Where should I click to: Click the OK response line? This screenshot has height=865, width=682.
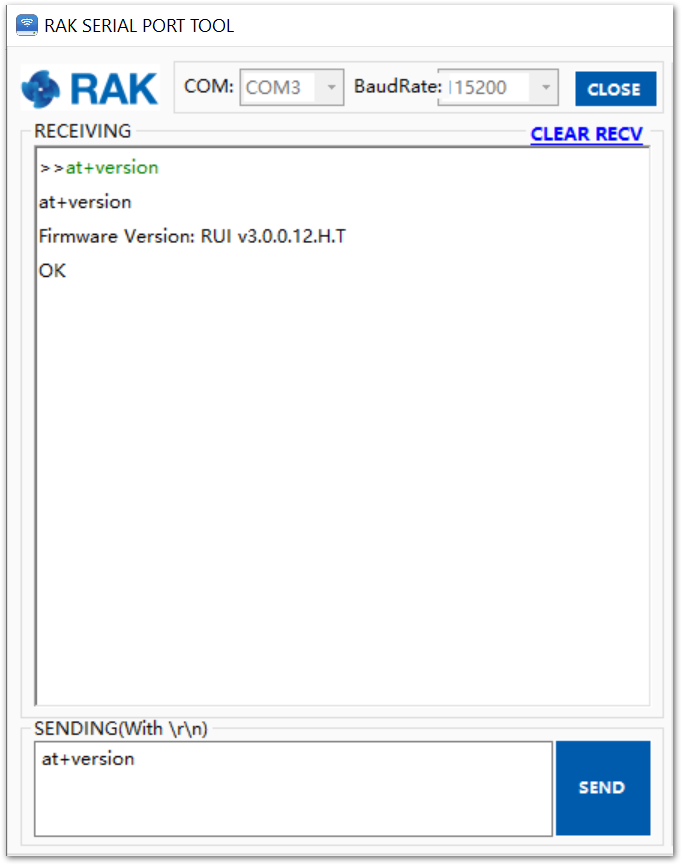pos(52,270)
